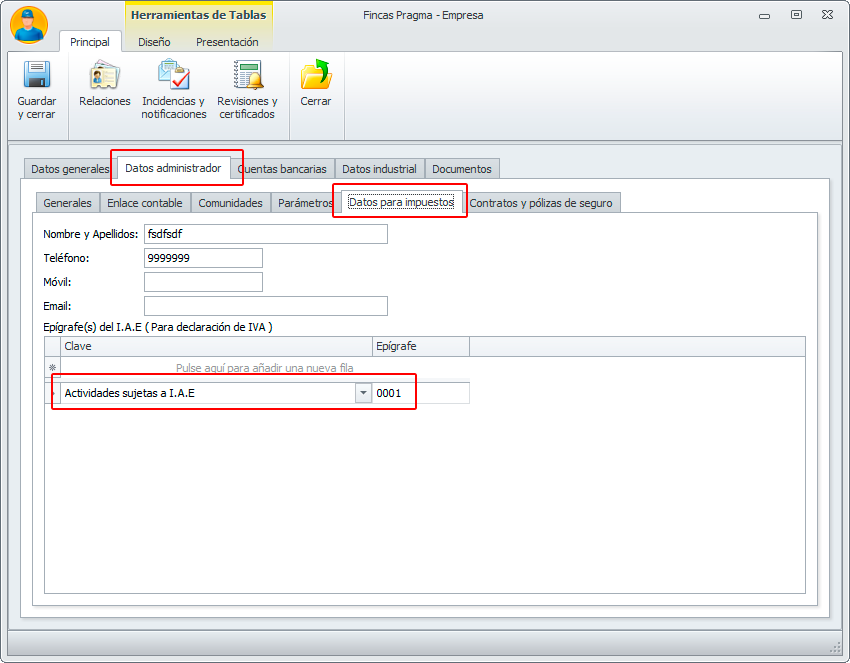
Task: Open the Parámetros sub-tab
Action: point(305,203)
